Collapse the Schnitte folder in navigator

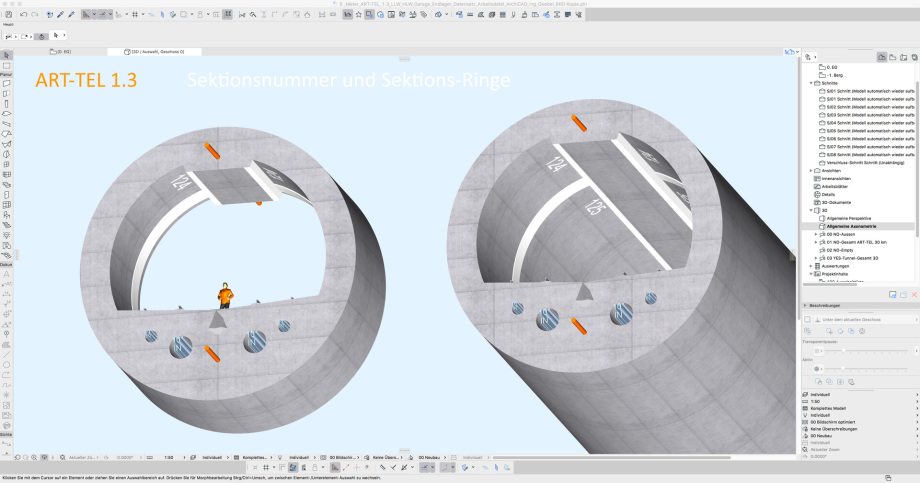pyautogui.click(x=811, y=83)
